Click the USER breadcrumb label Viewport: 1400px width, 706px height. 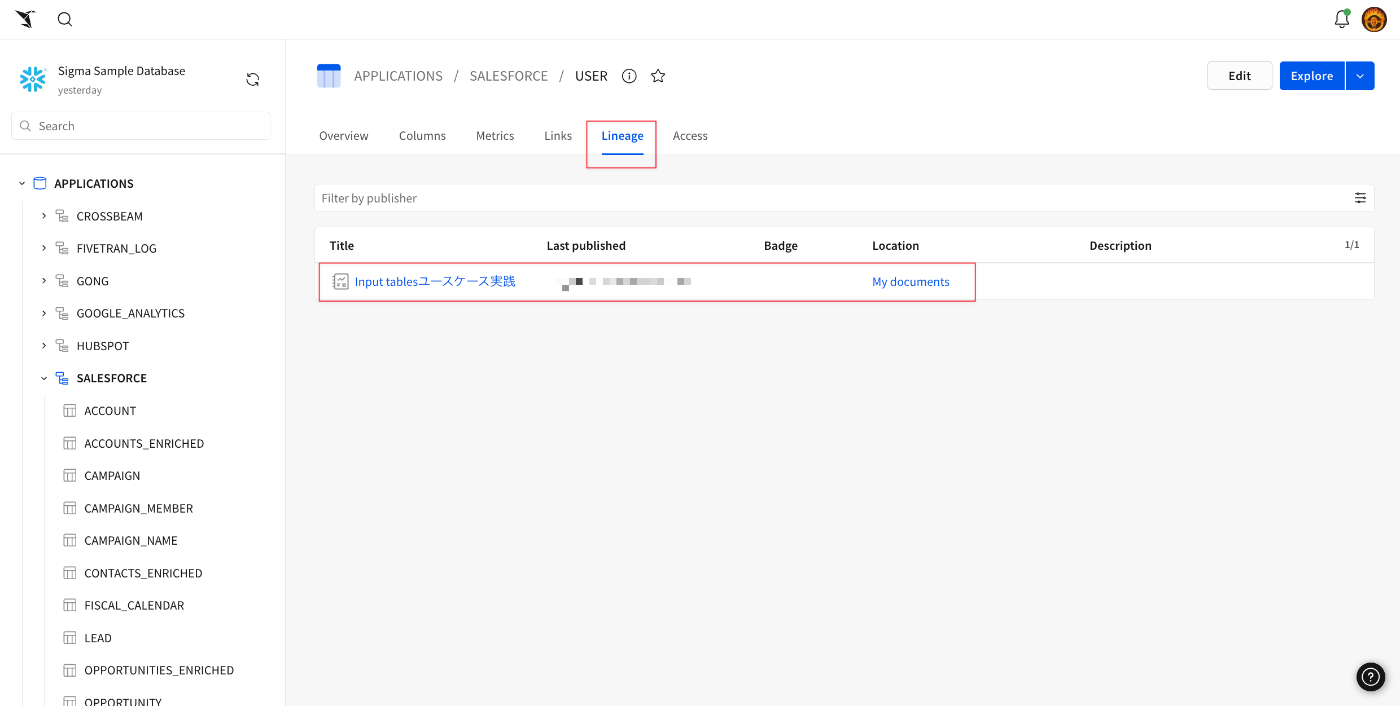coord(591,76)
